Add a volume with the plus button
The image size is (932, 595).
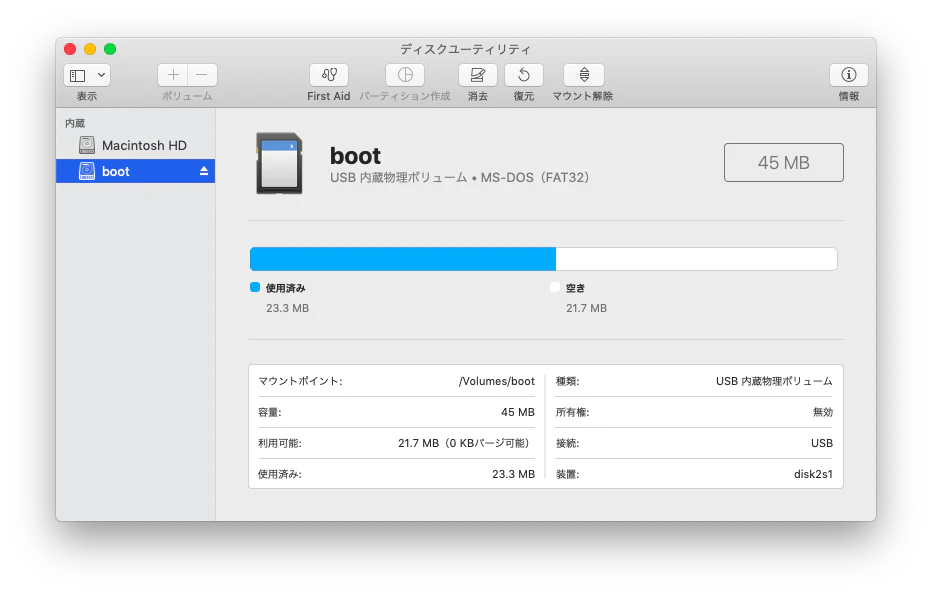point(173,75)
